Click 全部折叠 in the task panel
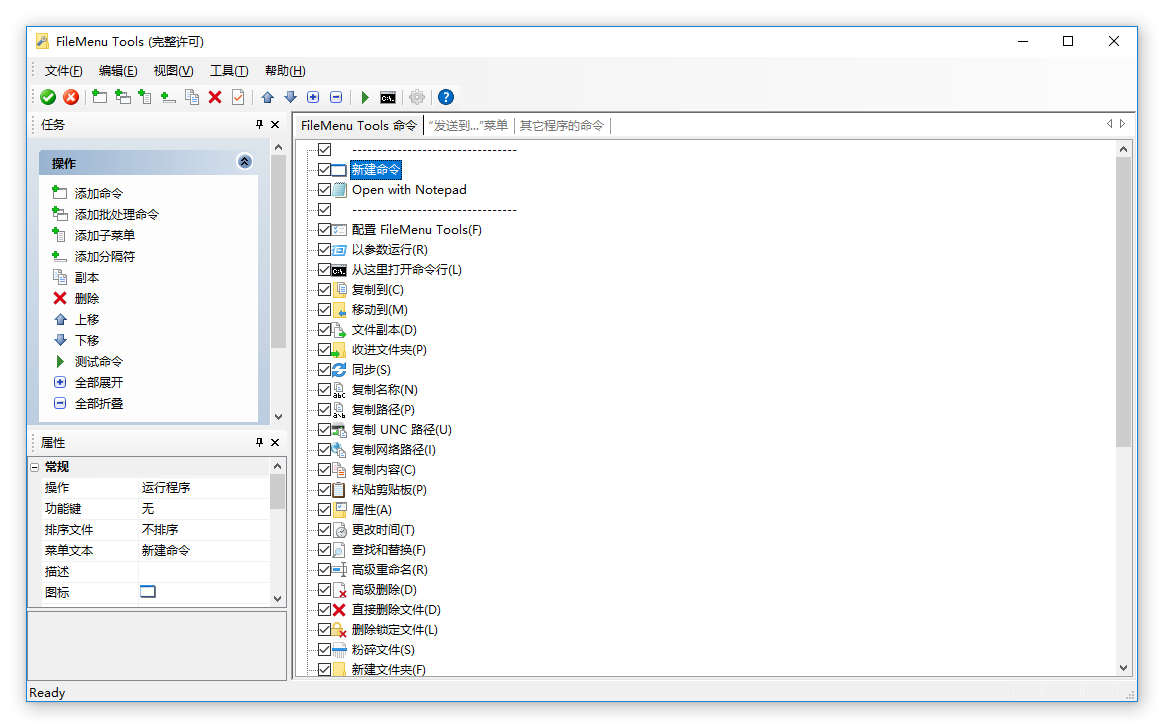Screen dimensions: 1164x728 [99, 404]
